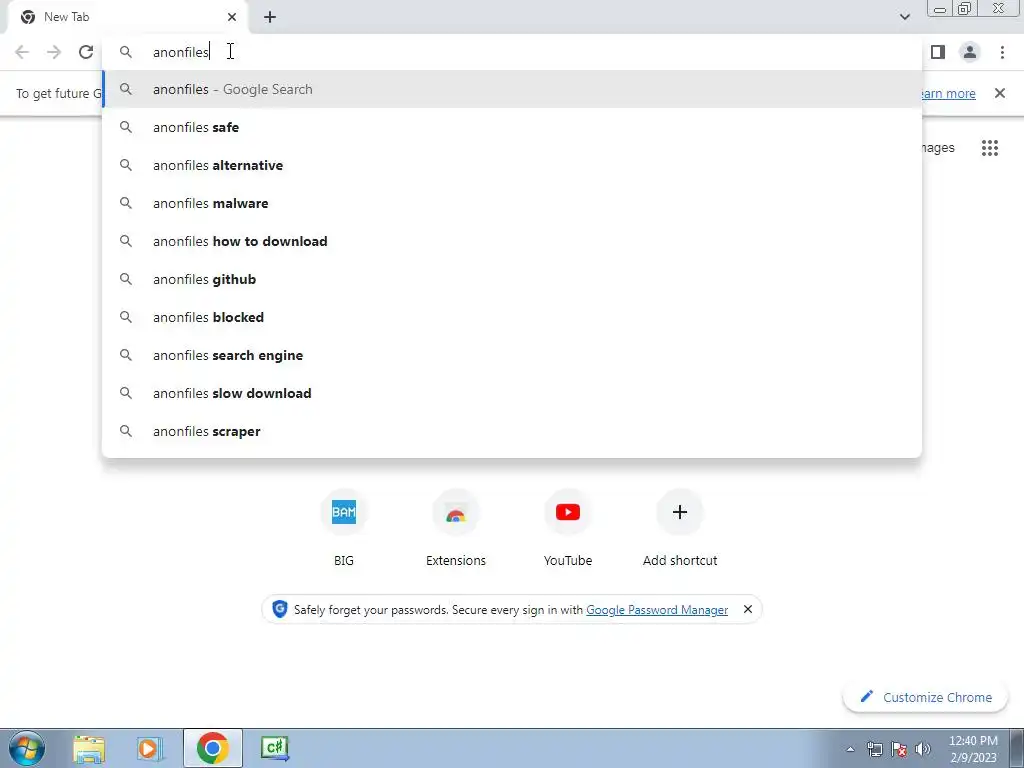The image size is (1024, 768).
Task: Open the Action Center flag icon
Action: tap(899, 749)
